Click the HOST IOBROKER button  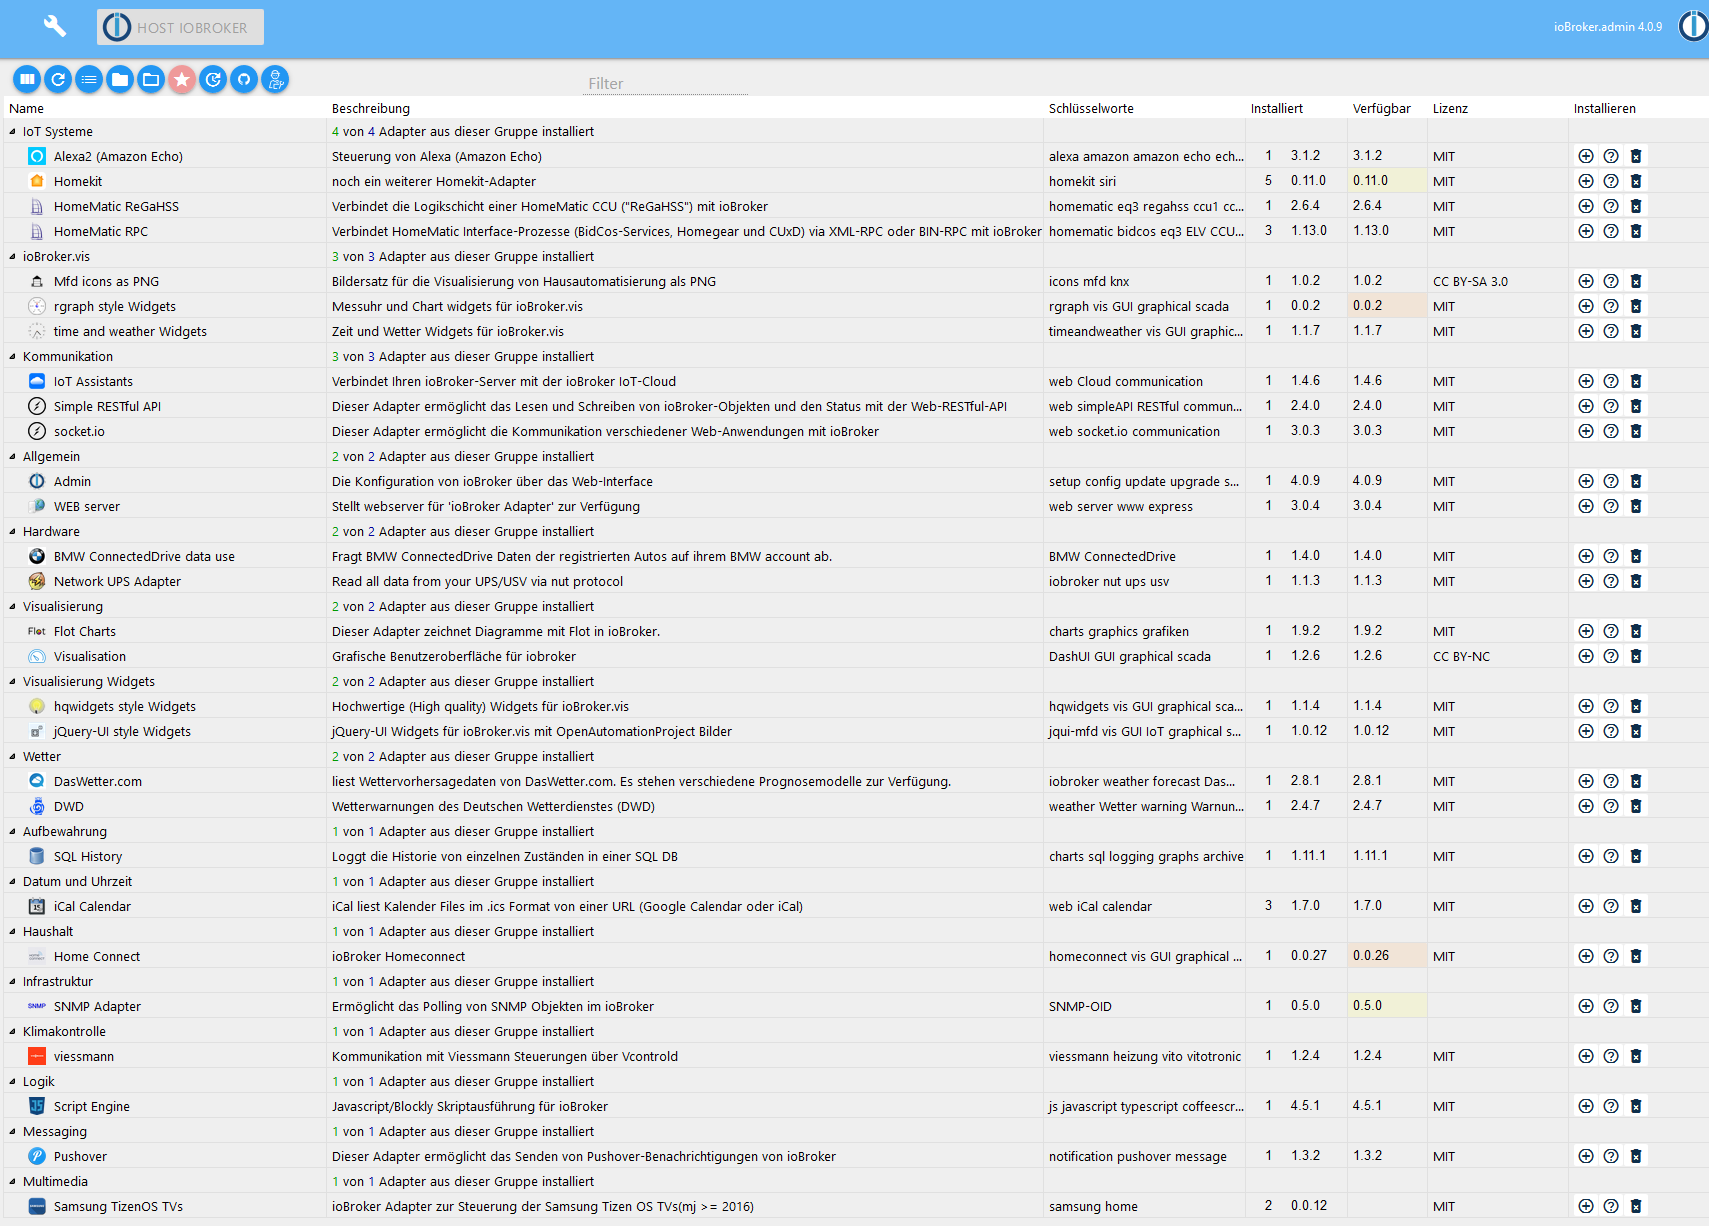pos(180,27)
